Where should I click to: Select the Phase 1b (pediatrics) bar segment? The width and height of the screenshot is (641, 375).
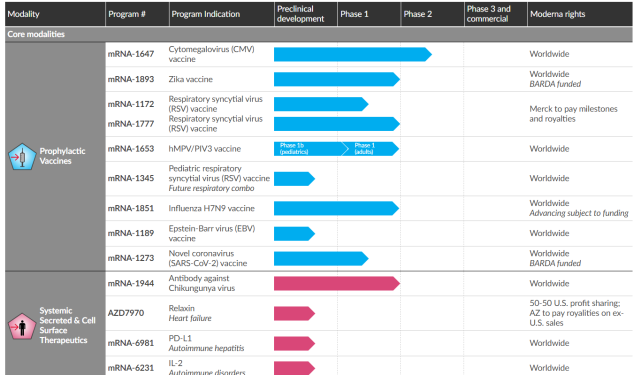[309, 149]
